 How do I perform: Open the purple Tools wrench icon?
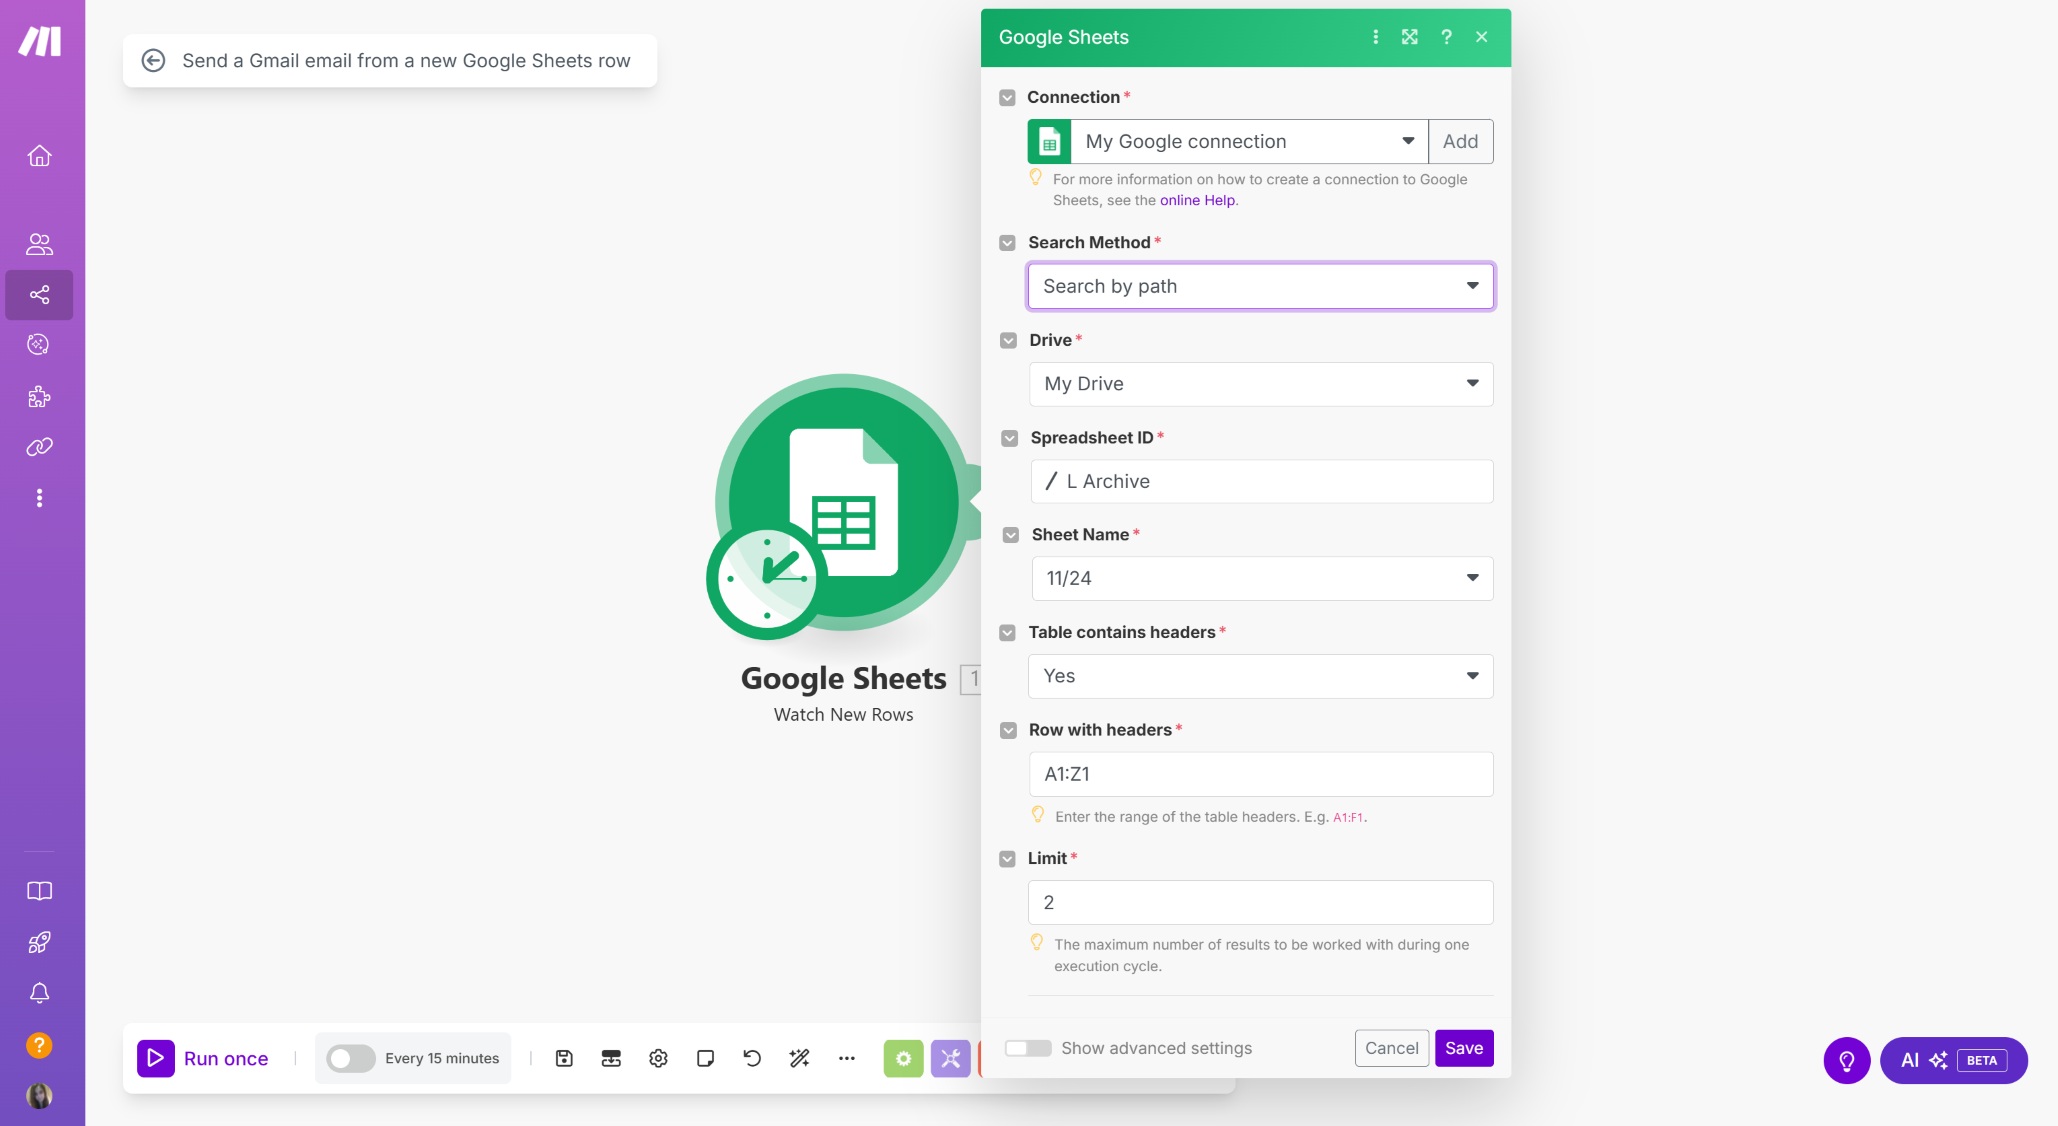pyautogui.click(x=950, y=1058)
